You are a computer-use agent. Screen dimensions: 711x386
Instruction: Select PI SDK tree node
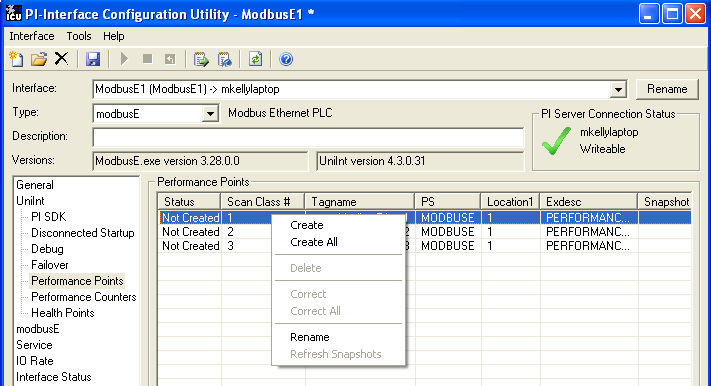coord(49,217)
